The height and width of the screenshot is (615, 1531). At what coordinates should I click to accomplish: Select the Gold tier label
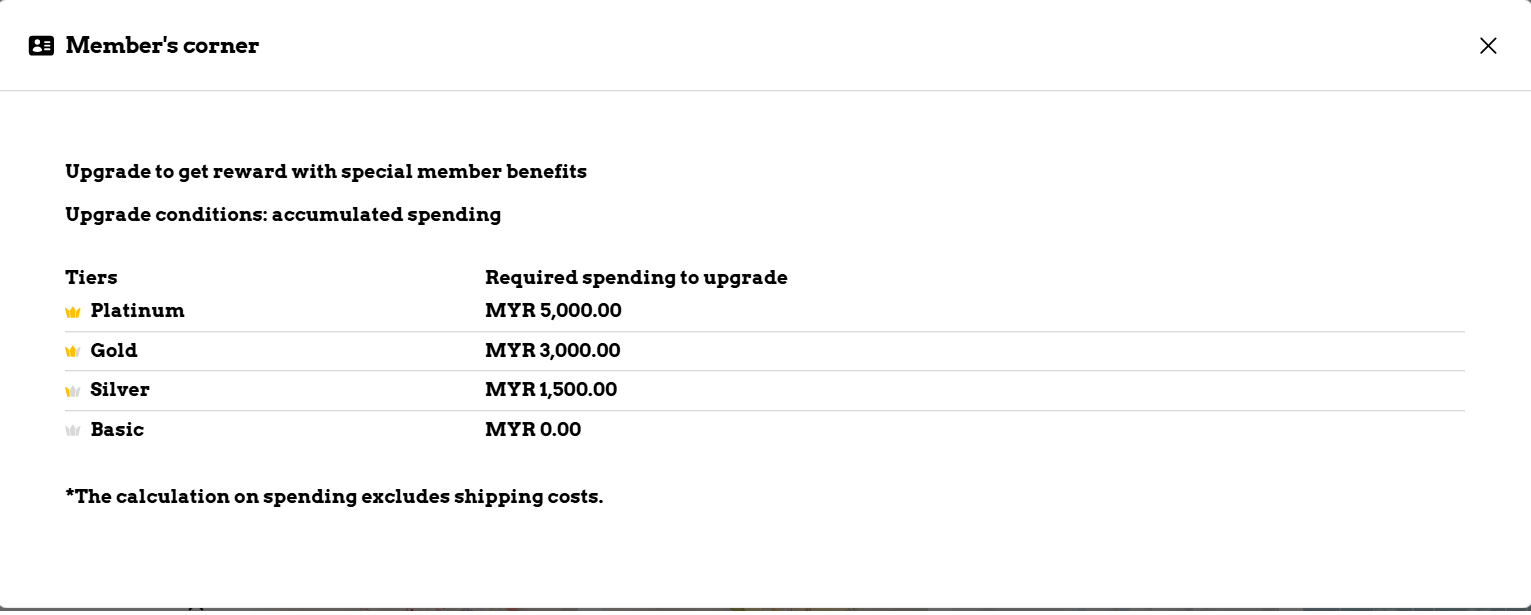pos(114,351)
